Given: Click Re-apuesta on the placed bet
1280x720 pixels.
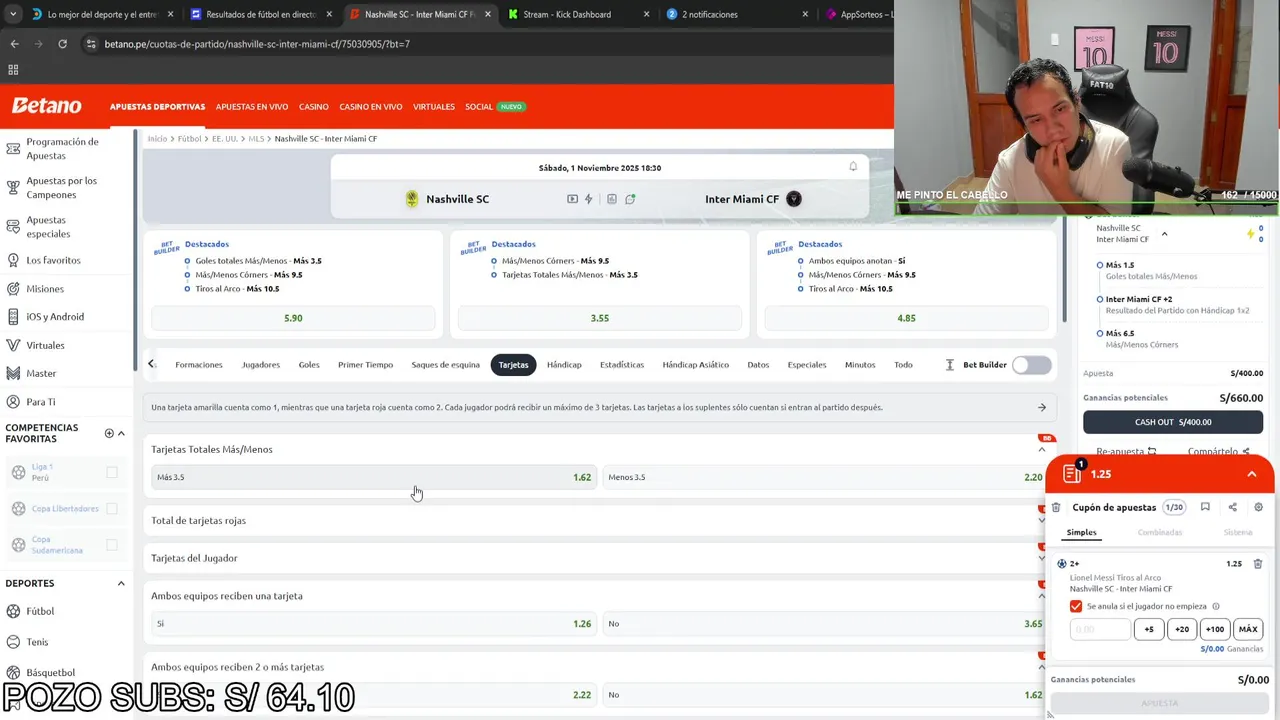Looking at the screenshot, I should [1126, 452].
